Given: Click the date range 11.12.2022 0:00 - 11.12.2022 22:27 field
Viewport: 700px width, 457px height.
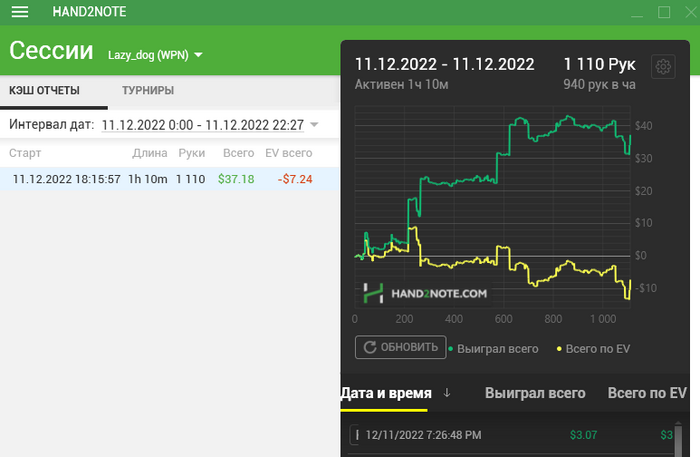Looking at the screenshot, I should click(203, 125).
